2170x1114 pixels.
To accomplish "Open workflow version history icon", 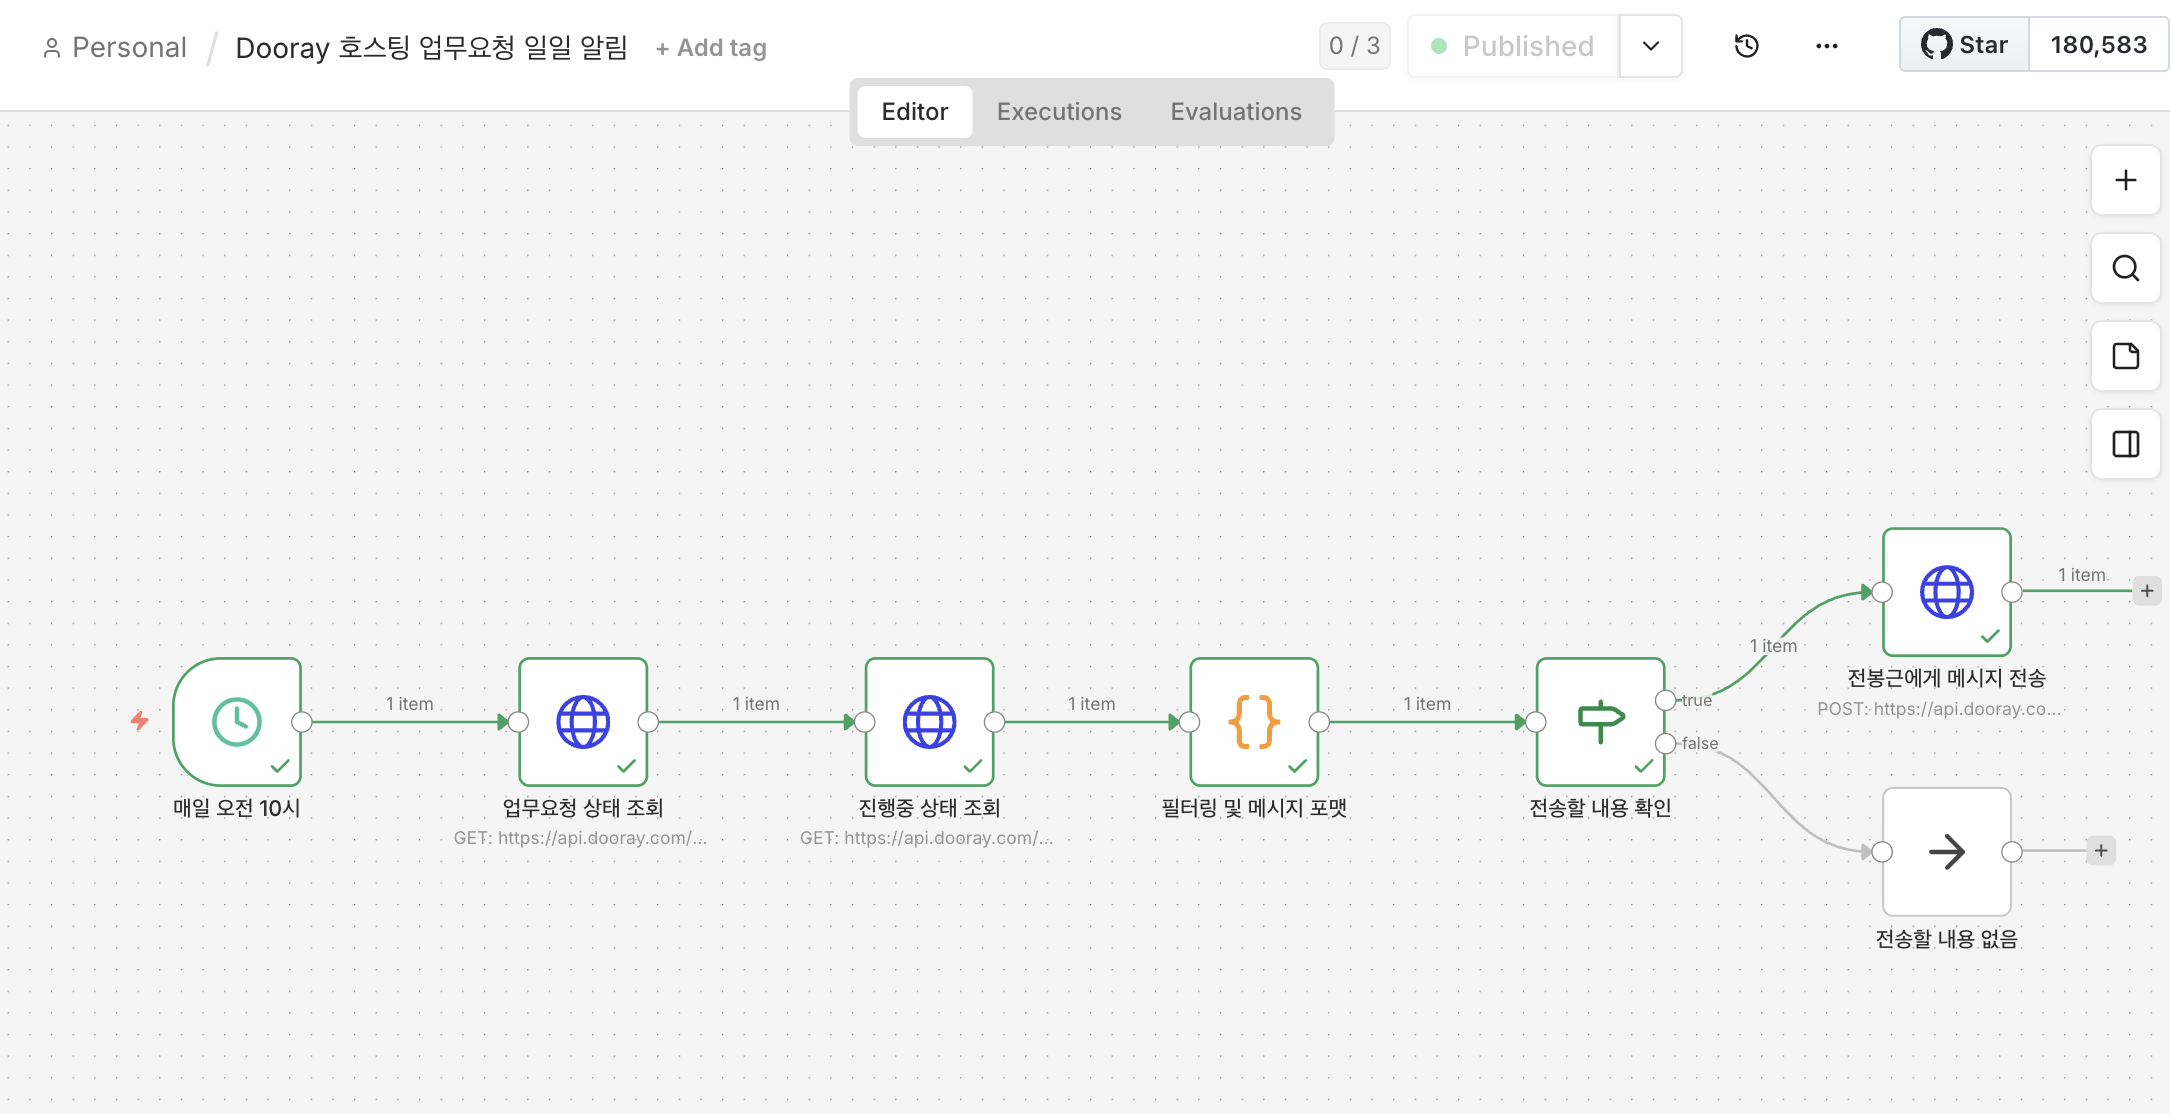I will coord(1746,46).
